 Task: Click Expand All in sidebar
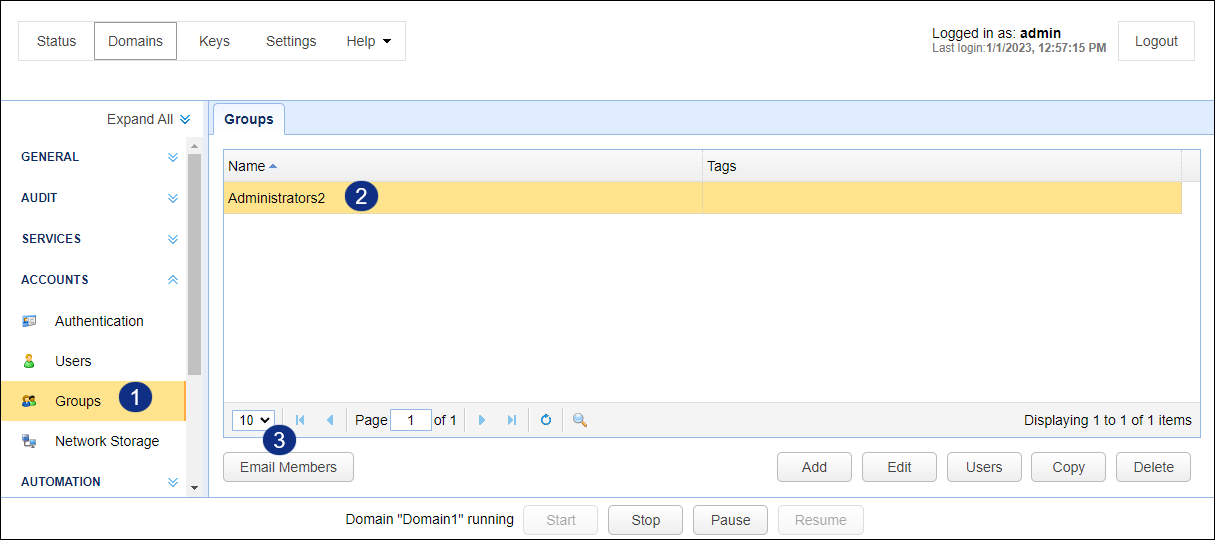148,119
